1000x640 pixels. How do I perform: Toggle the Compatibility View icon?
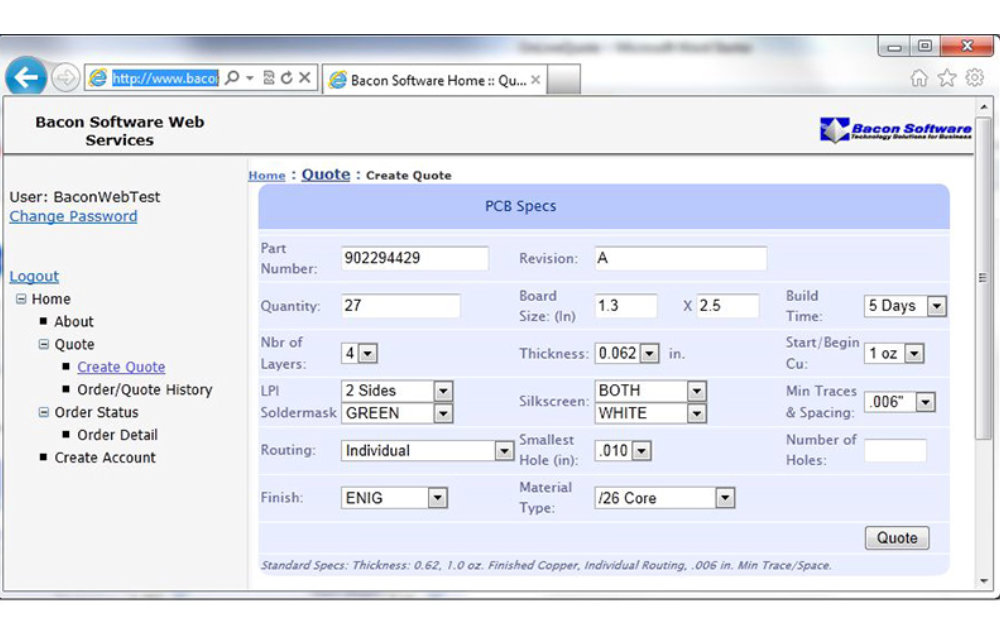(x=268, y=78)
